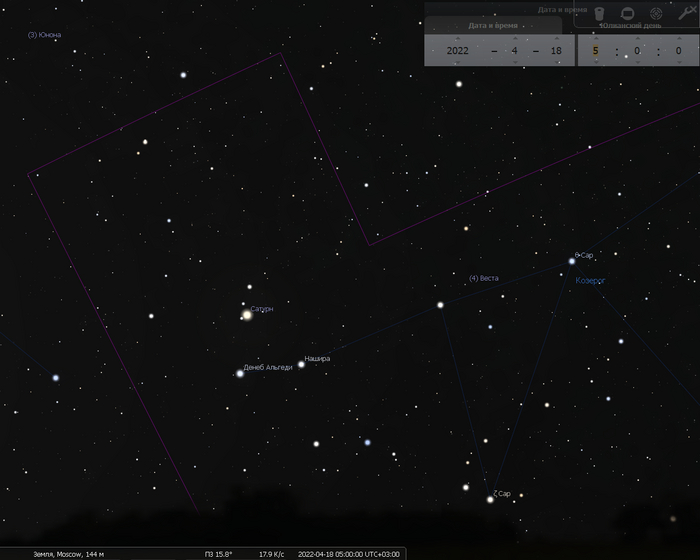Click 2022-04-18 05:00:00 UTC+03:00 in status bar
700x560 pixels.
349,554
